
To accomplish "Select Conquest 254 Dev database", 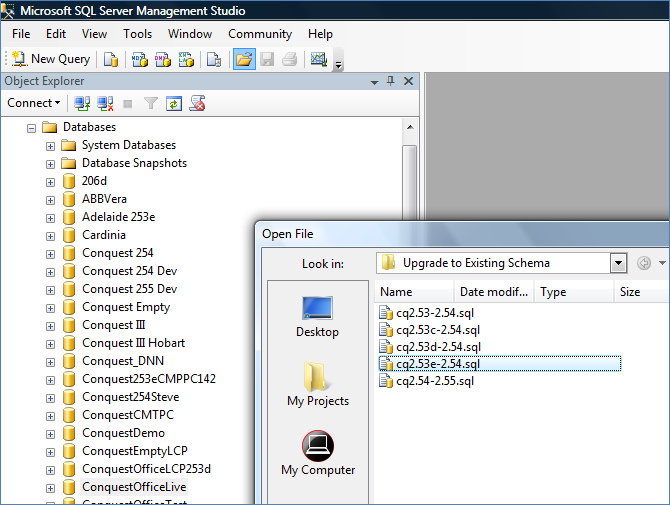I will click(129, 271).
